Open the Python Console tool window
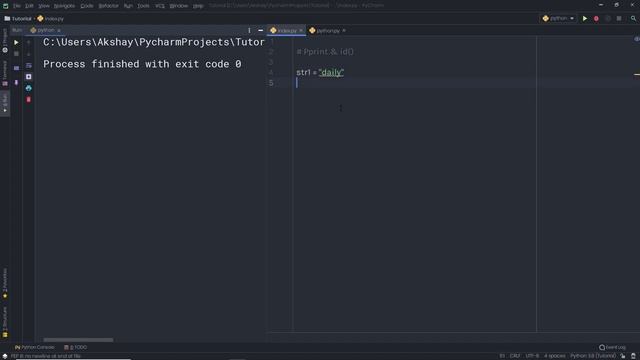Image resolution: width=640 pixels, height=360 pixels. tap(34, 347)
